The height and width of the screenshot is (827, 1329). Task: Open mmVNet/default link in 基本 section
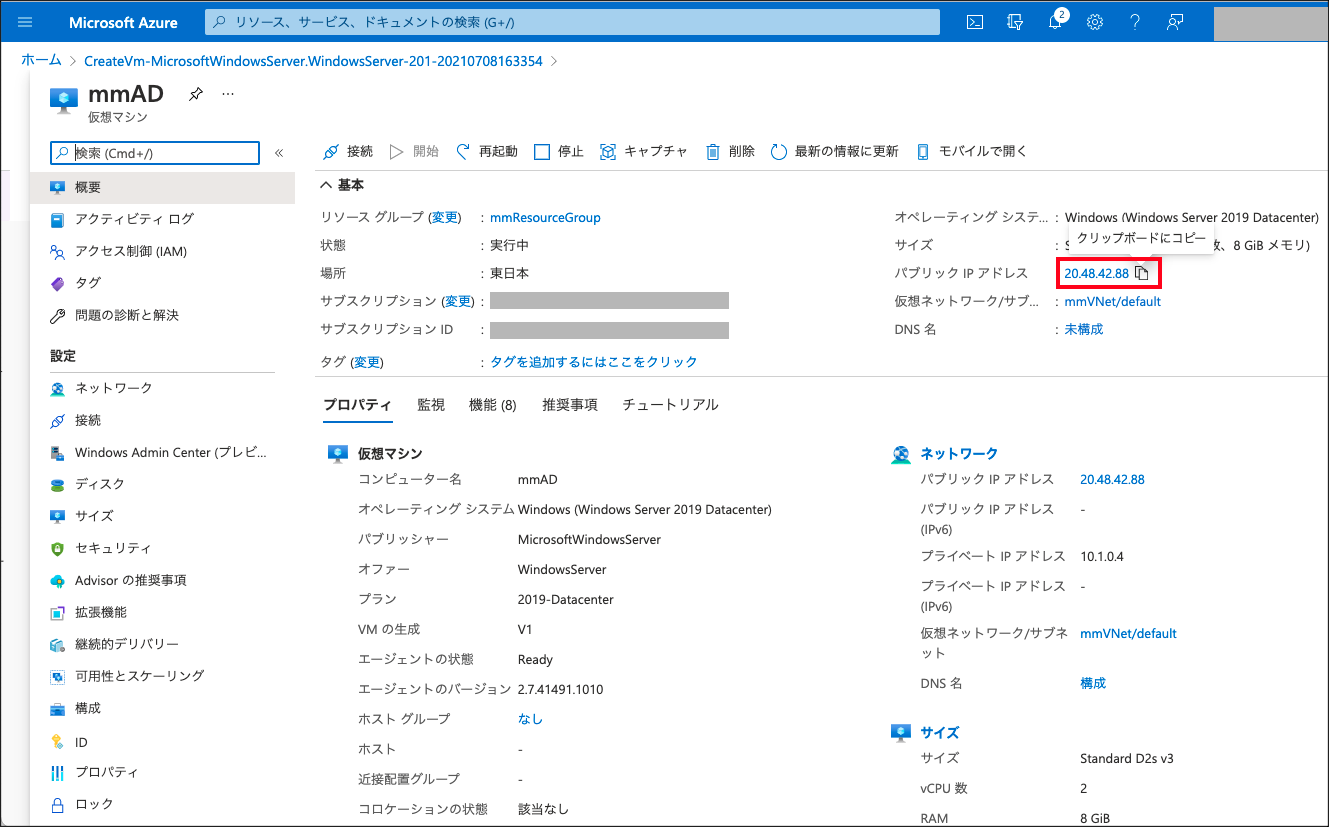1113,301
